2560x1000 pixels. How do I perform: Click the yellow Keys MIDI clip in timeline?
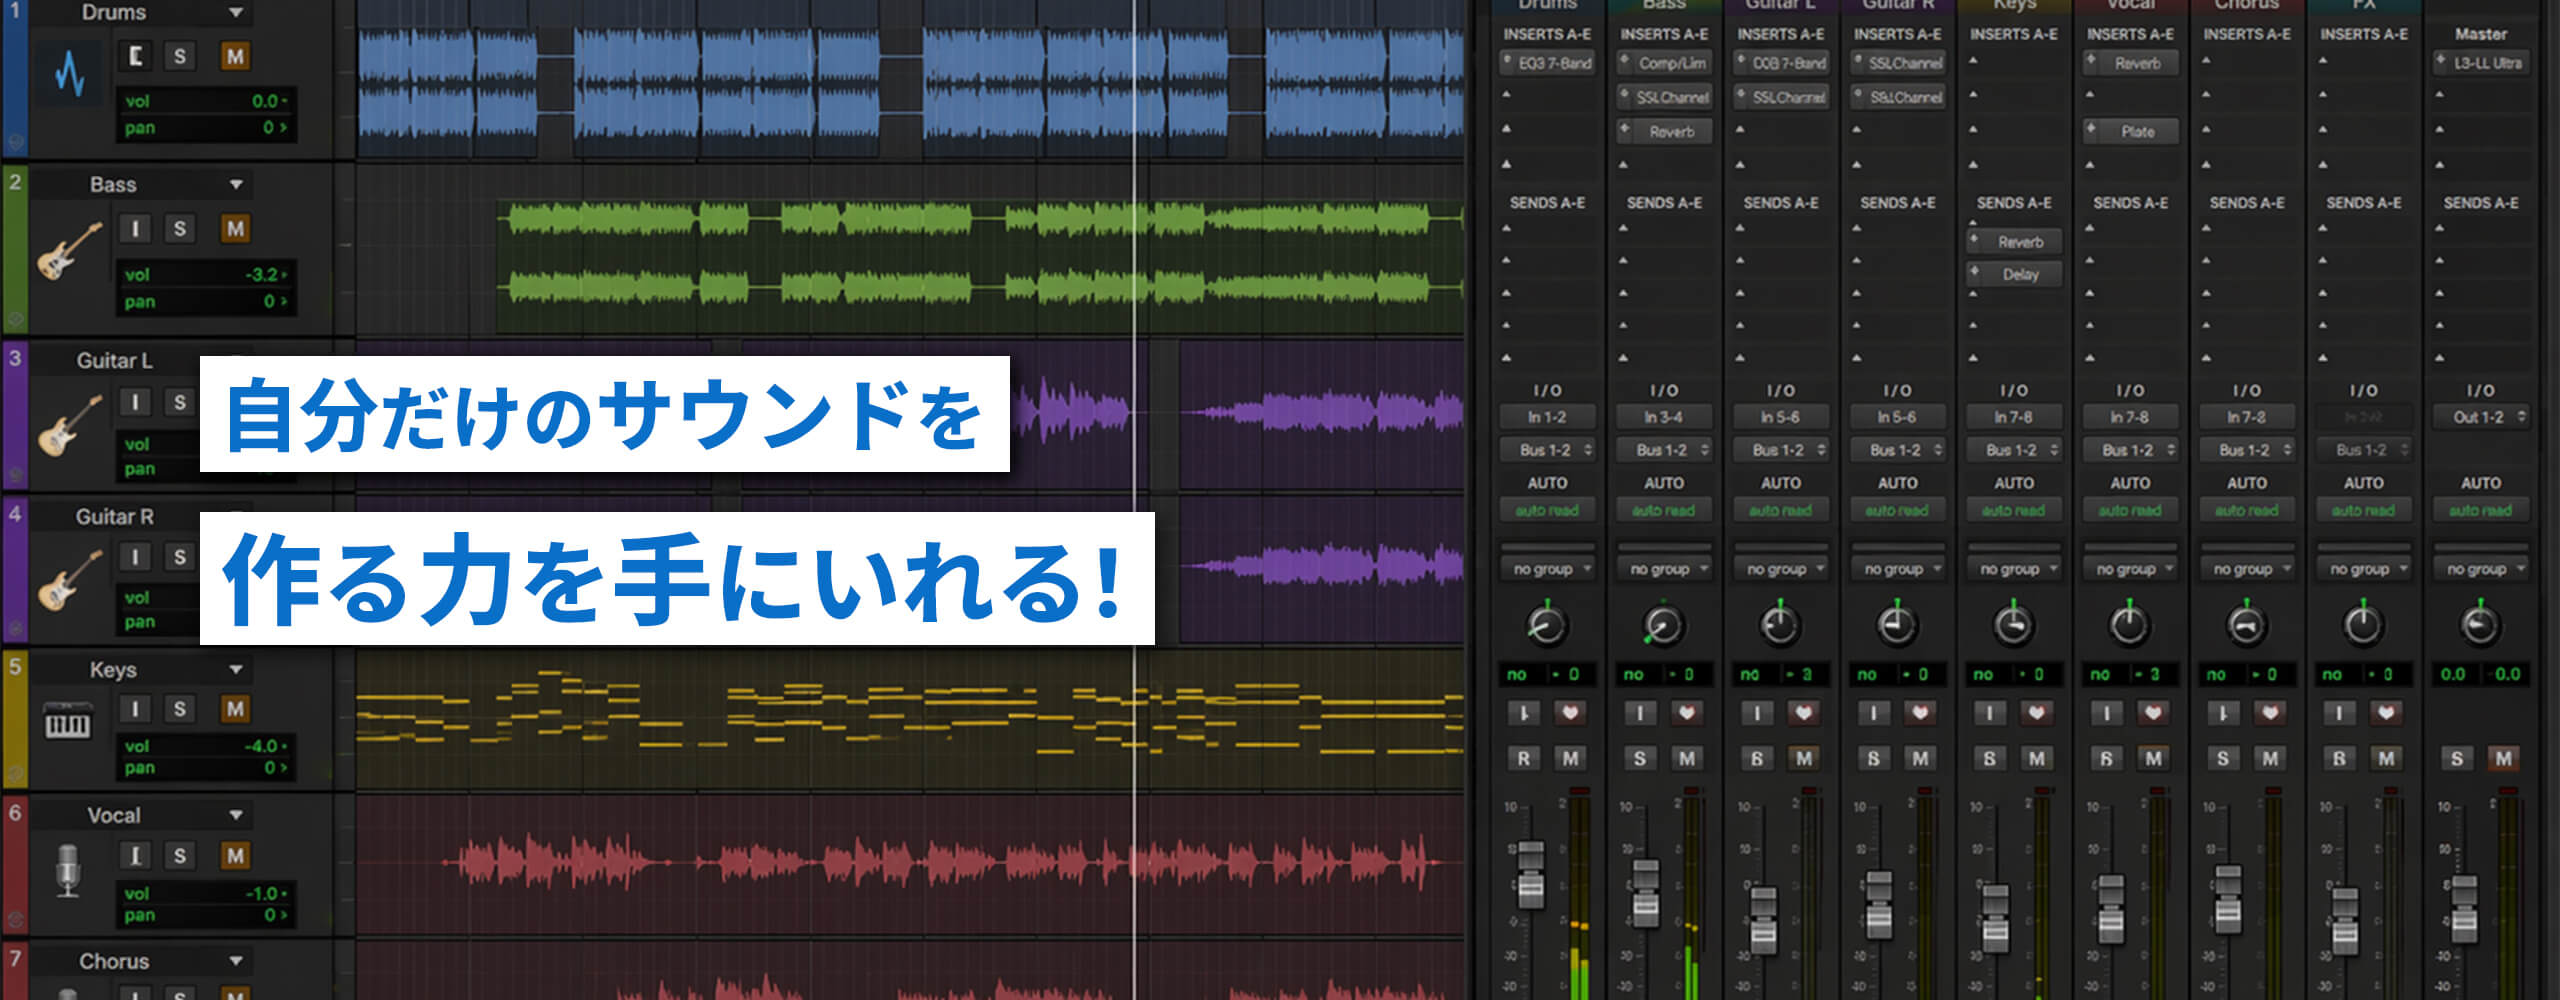[x=910, y=719]
